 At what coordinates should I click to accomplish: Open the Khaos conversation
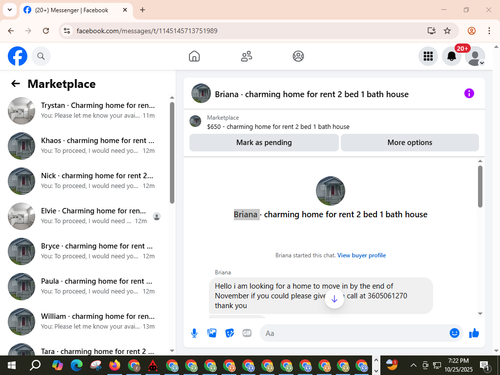tap(86, 146)
